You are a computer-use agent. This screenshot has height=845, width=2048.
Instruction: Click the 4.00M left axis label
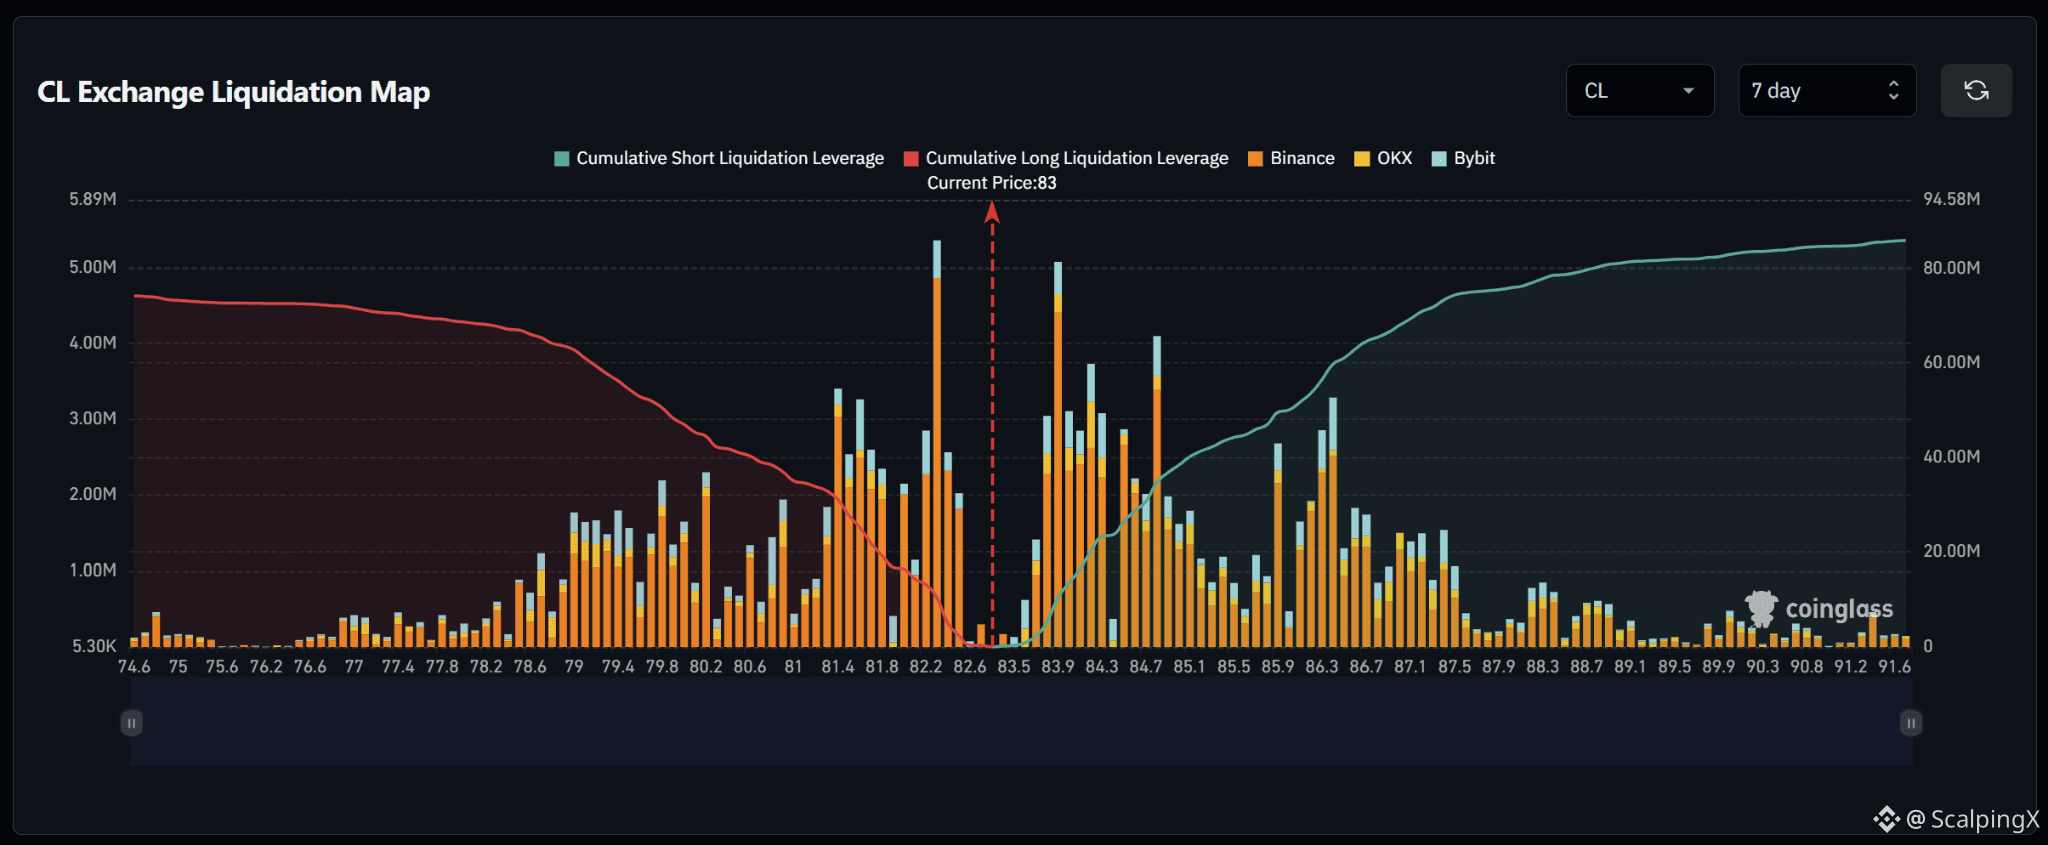[x=93, y=343]
